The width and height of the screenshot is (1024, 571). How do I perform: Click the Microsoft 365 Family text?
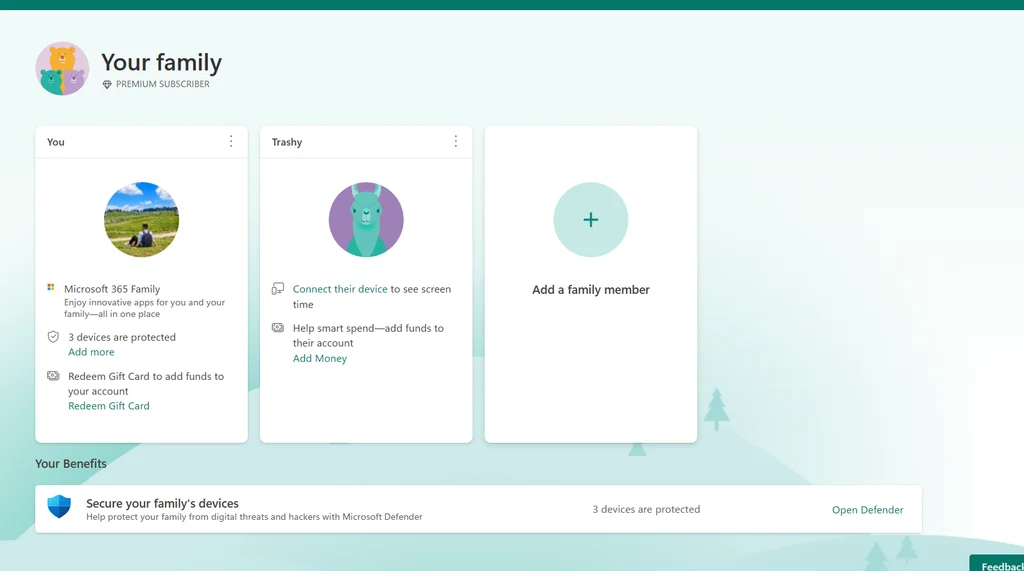112,289
